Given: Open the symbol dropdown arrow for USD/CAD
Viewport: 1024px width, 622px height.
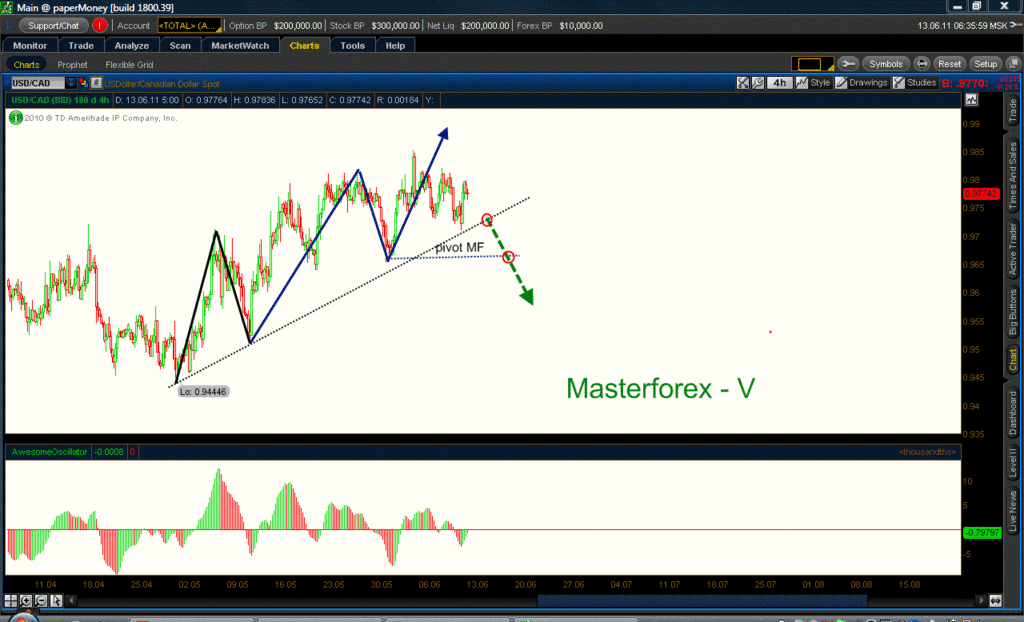Looking at the screenshot, I should click(71, 83).
